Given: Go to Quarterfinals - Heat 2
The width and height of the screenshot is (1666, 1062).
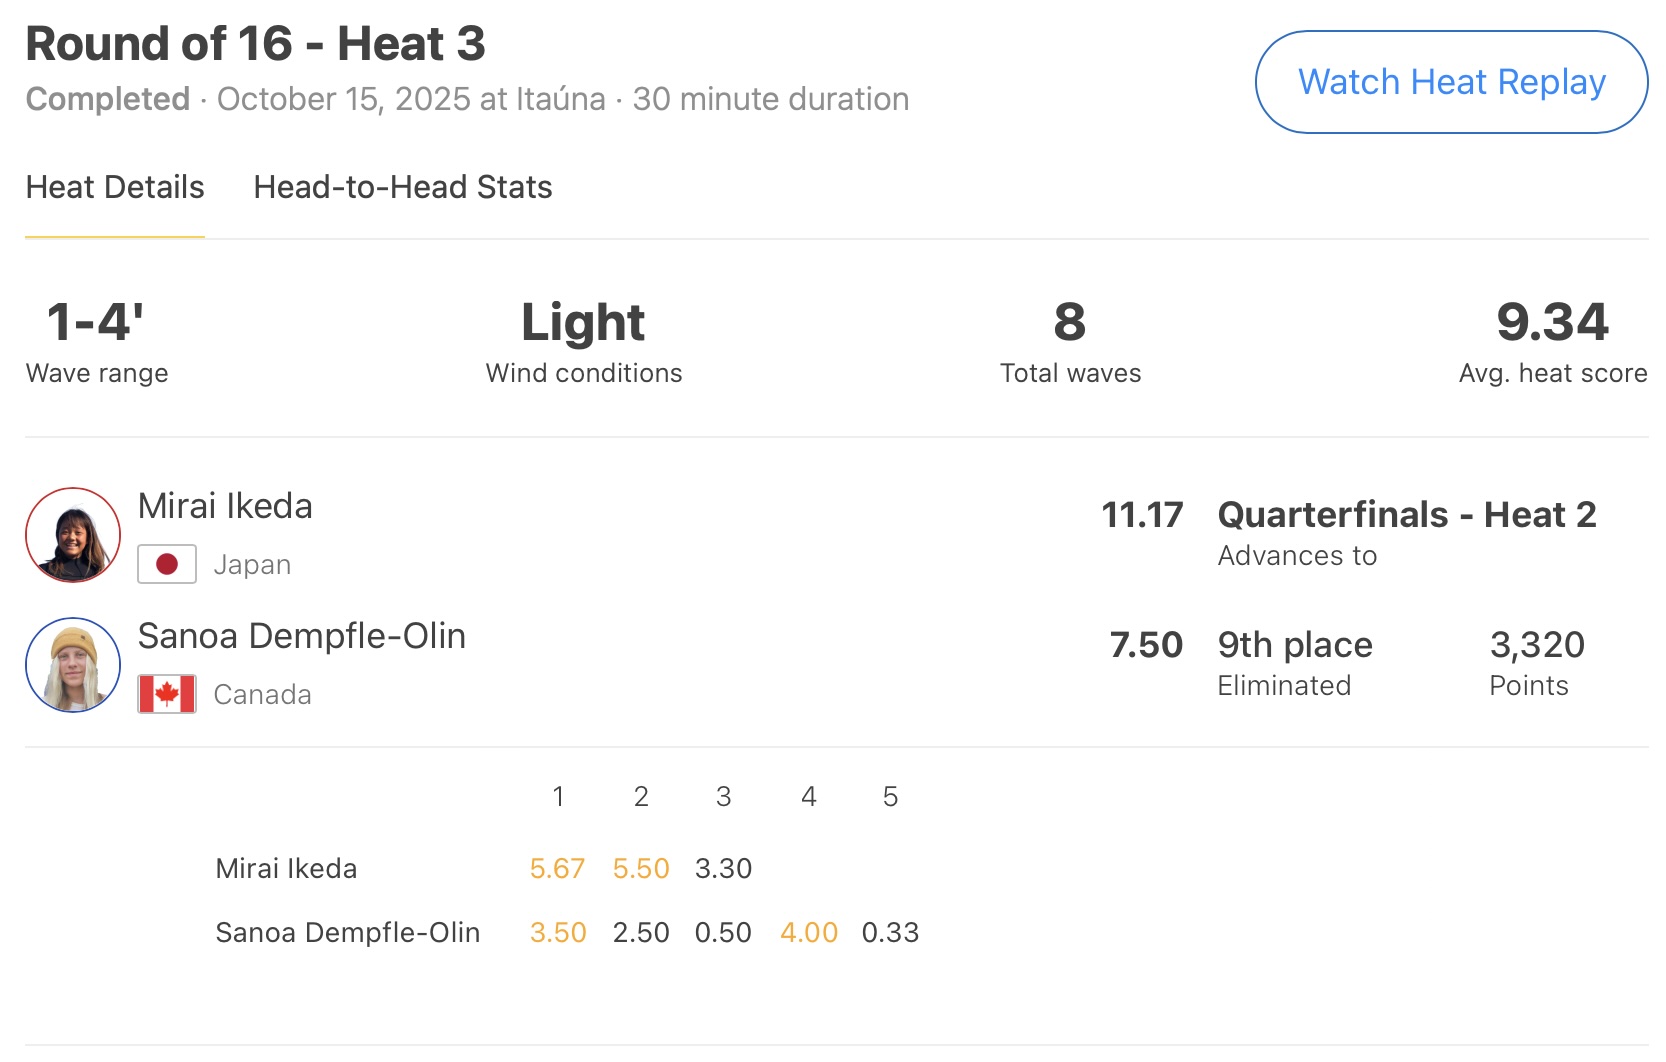Looking at the screenshot, I should coord(1406,515).
